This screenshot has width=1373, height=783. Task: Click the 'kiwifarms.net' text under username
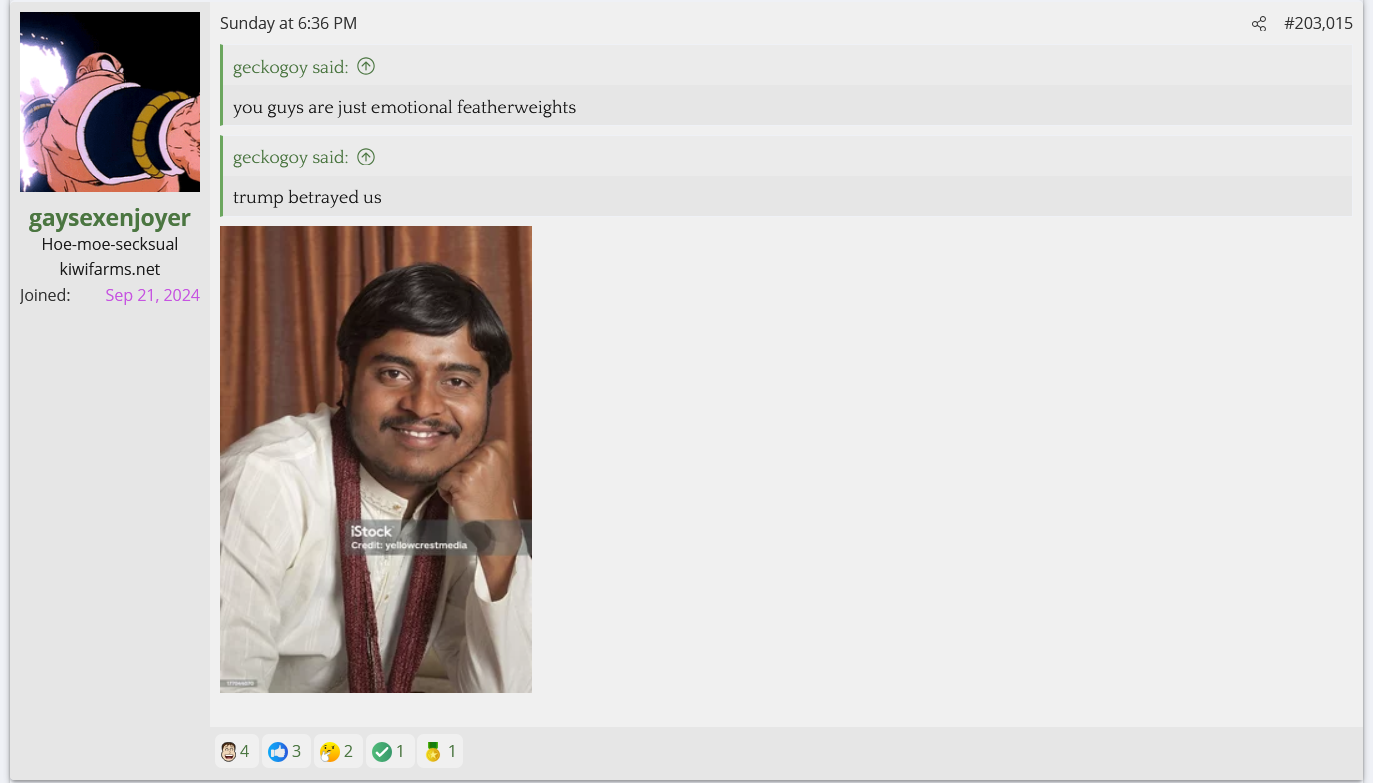(110, 269)
